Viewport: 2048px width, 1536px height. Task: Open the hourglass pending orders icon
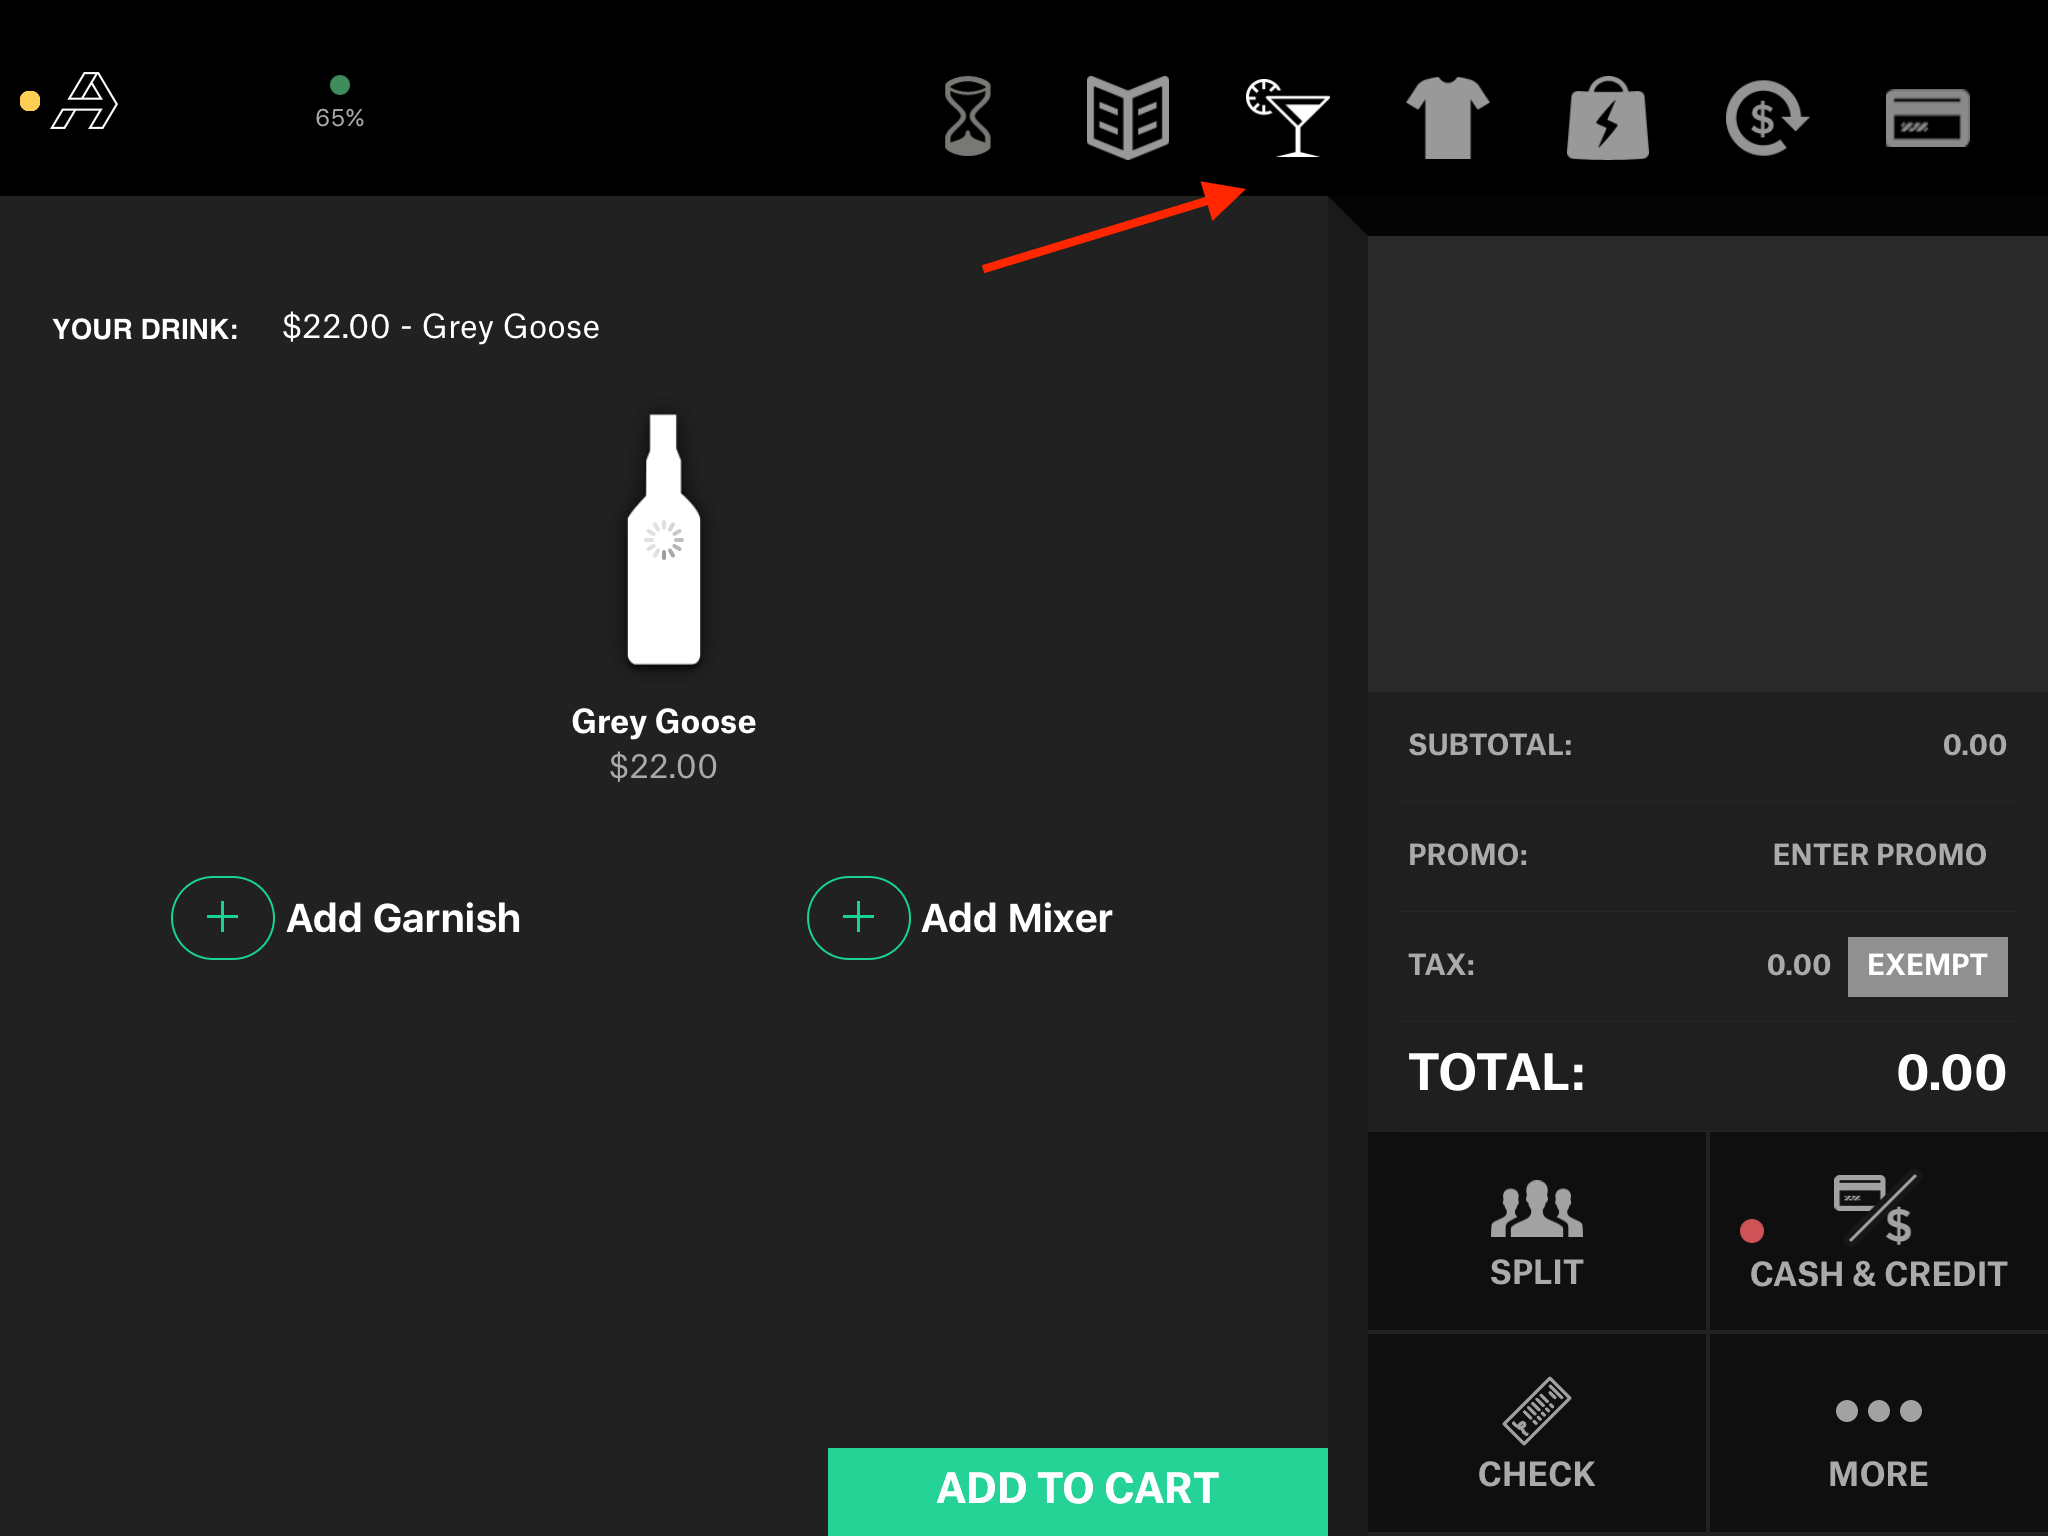coord(967,116)
